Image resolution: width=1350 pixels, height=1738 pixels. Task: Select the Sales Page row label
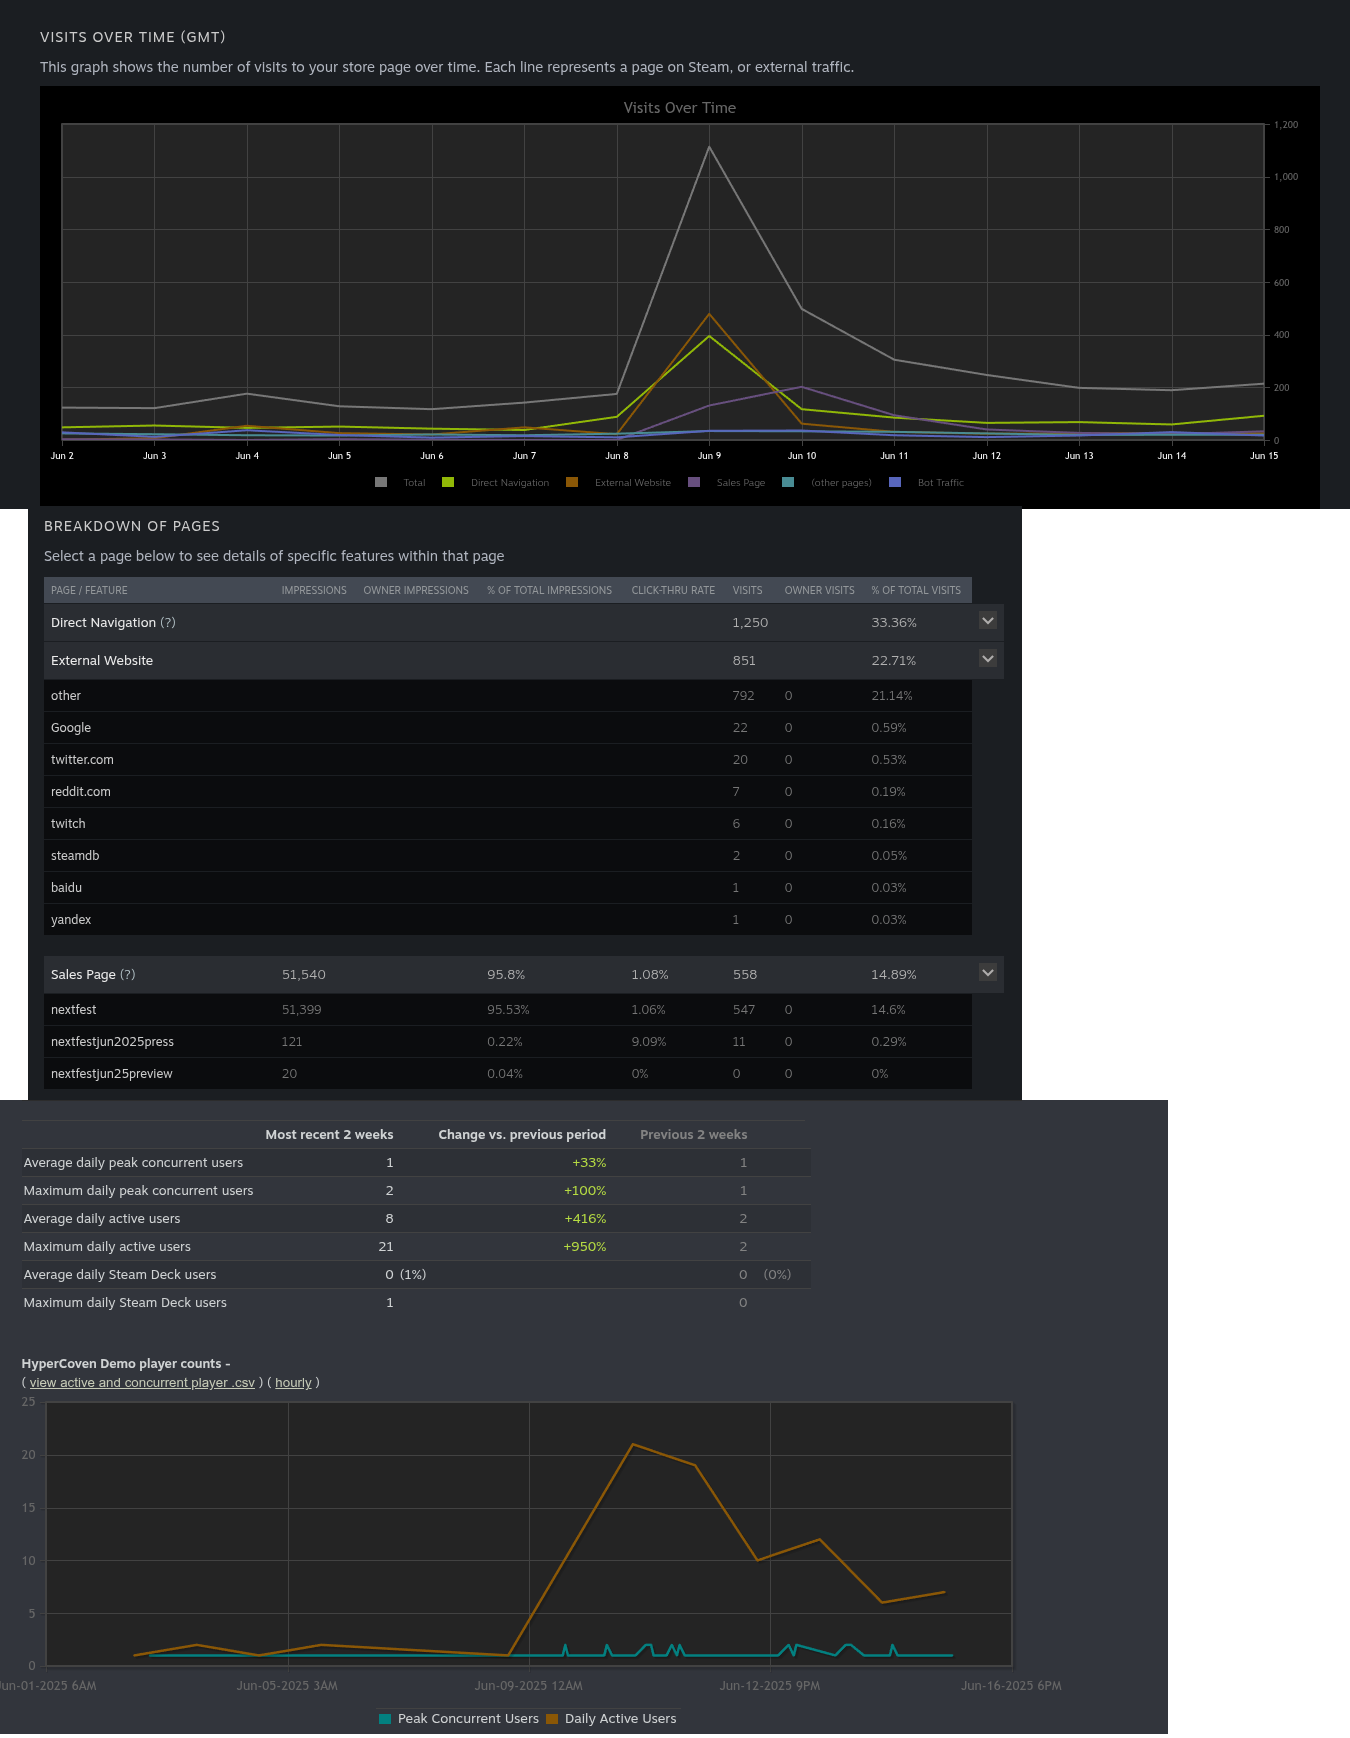click(83, 974)
